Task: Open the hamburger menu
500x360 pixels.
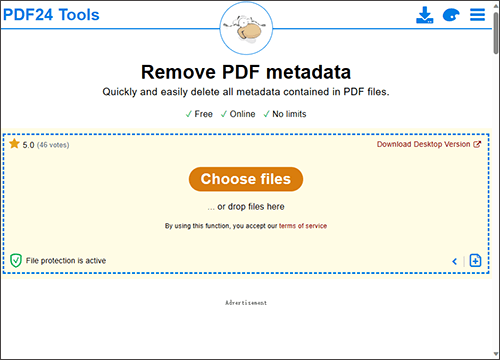Action: 477,15
